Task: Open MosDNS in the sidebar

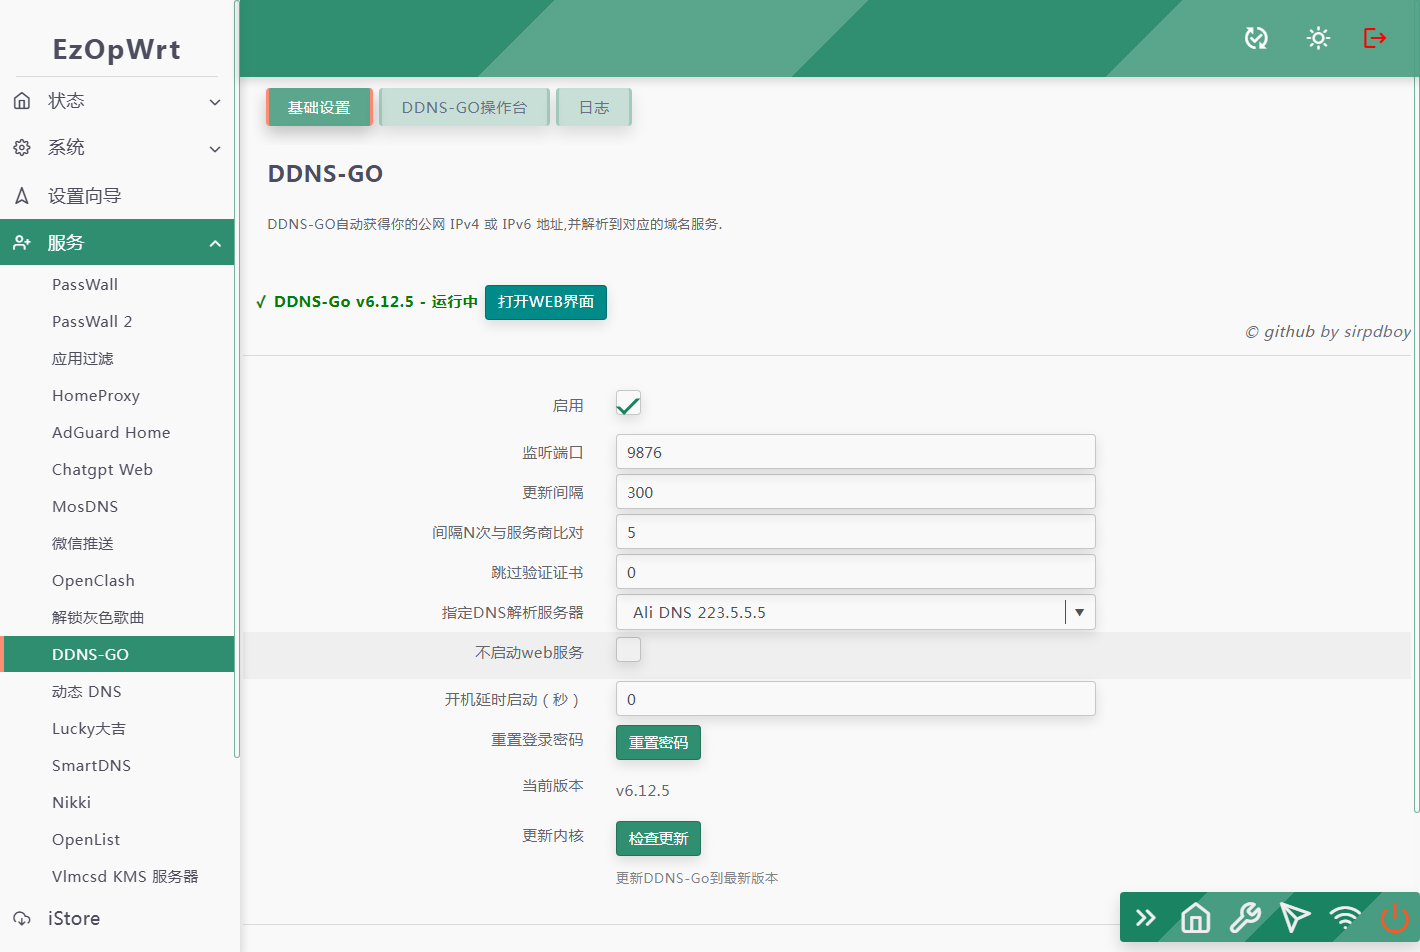Action: tap(85, 506)
